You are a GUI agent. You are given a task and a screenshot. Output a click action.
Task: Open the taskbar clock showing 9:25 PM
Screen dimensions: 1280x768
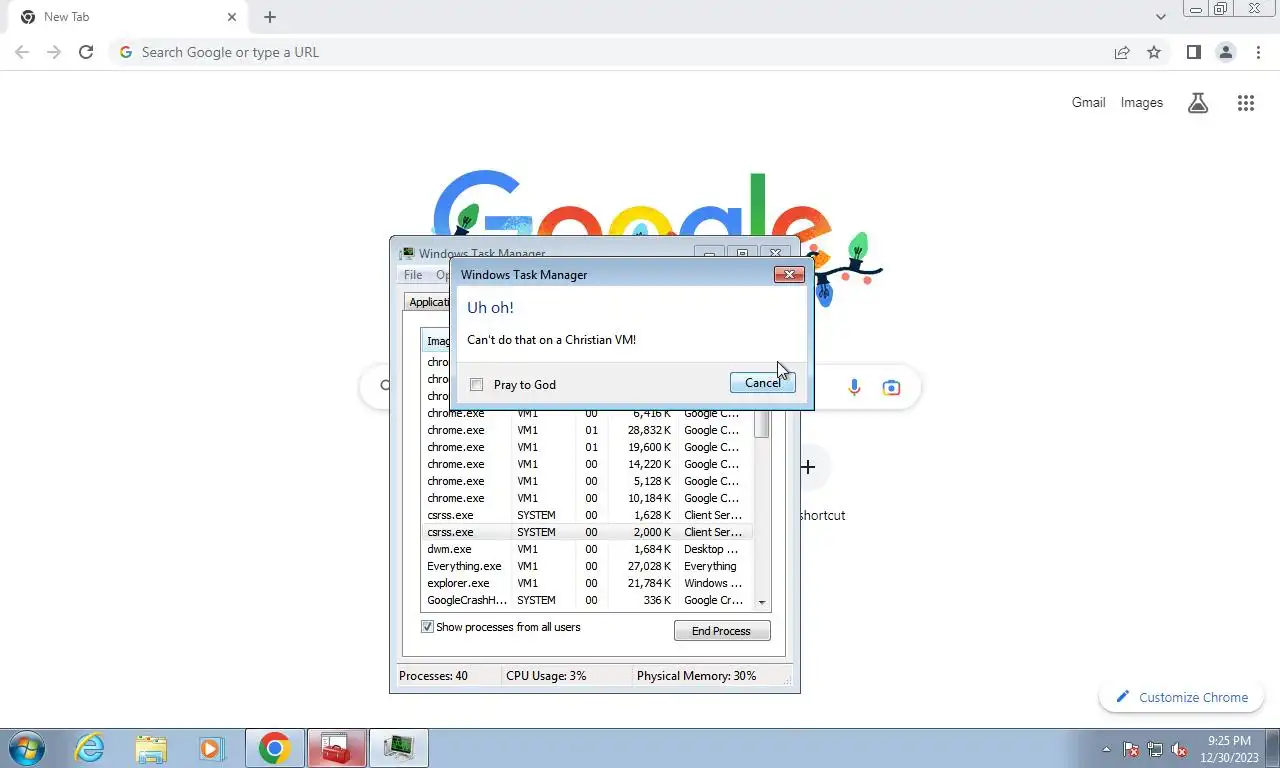coord(1229,749)
